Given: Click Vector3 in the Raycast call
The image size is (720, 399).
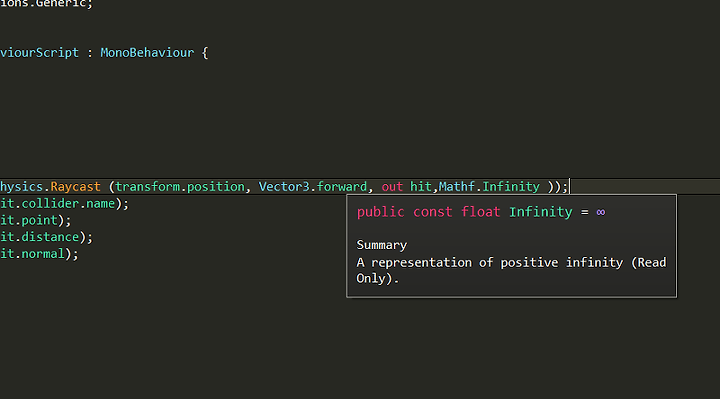Looking at the screenshot, I should tap(284, 187).
